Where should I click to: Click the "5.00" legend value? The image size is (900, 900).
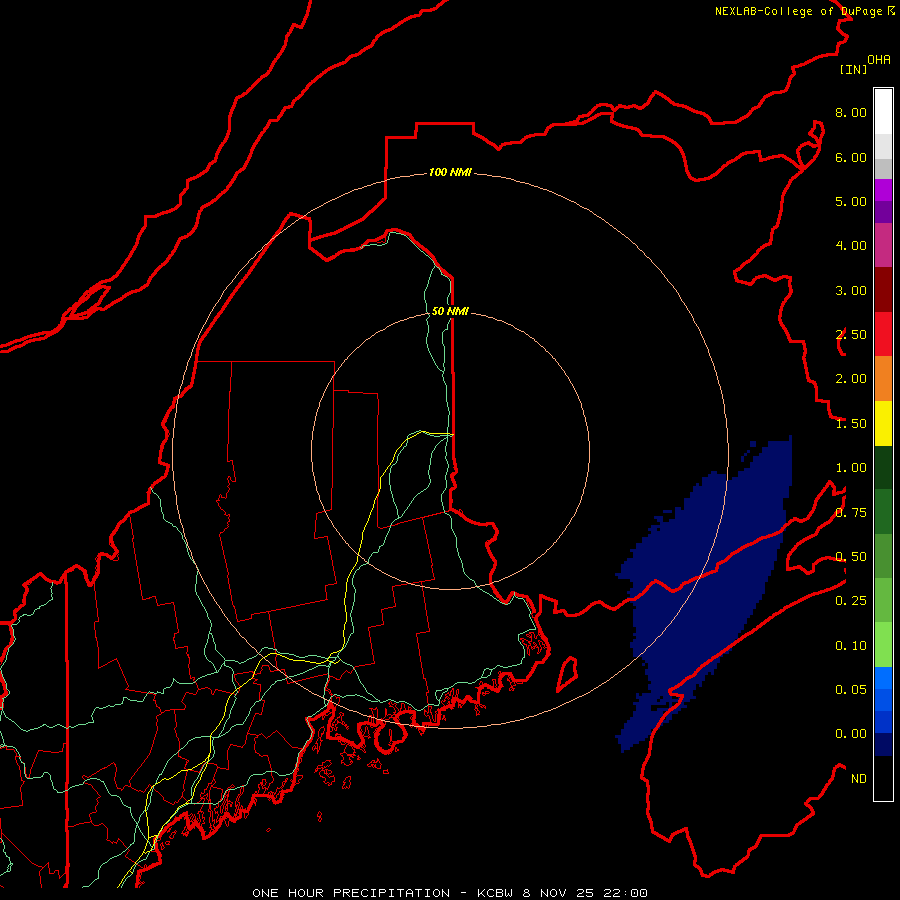[x=851, y=201]
